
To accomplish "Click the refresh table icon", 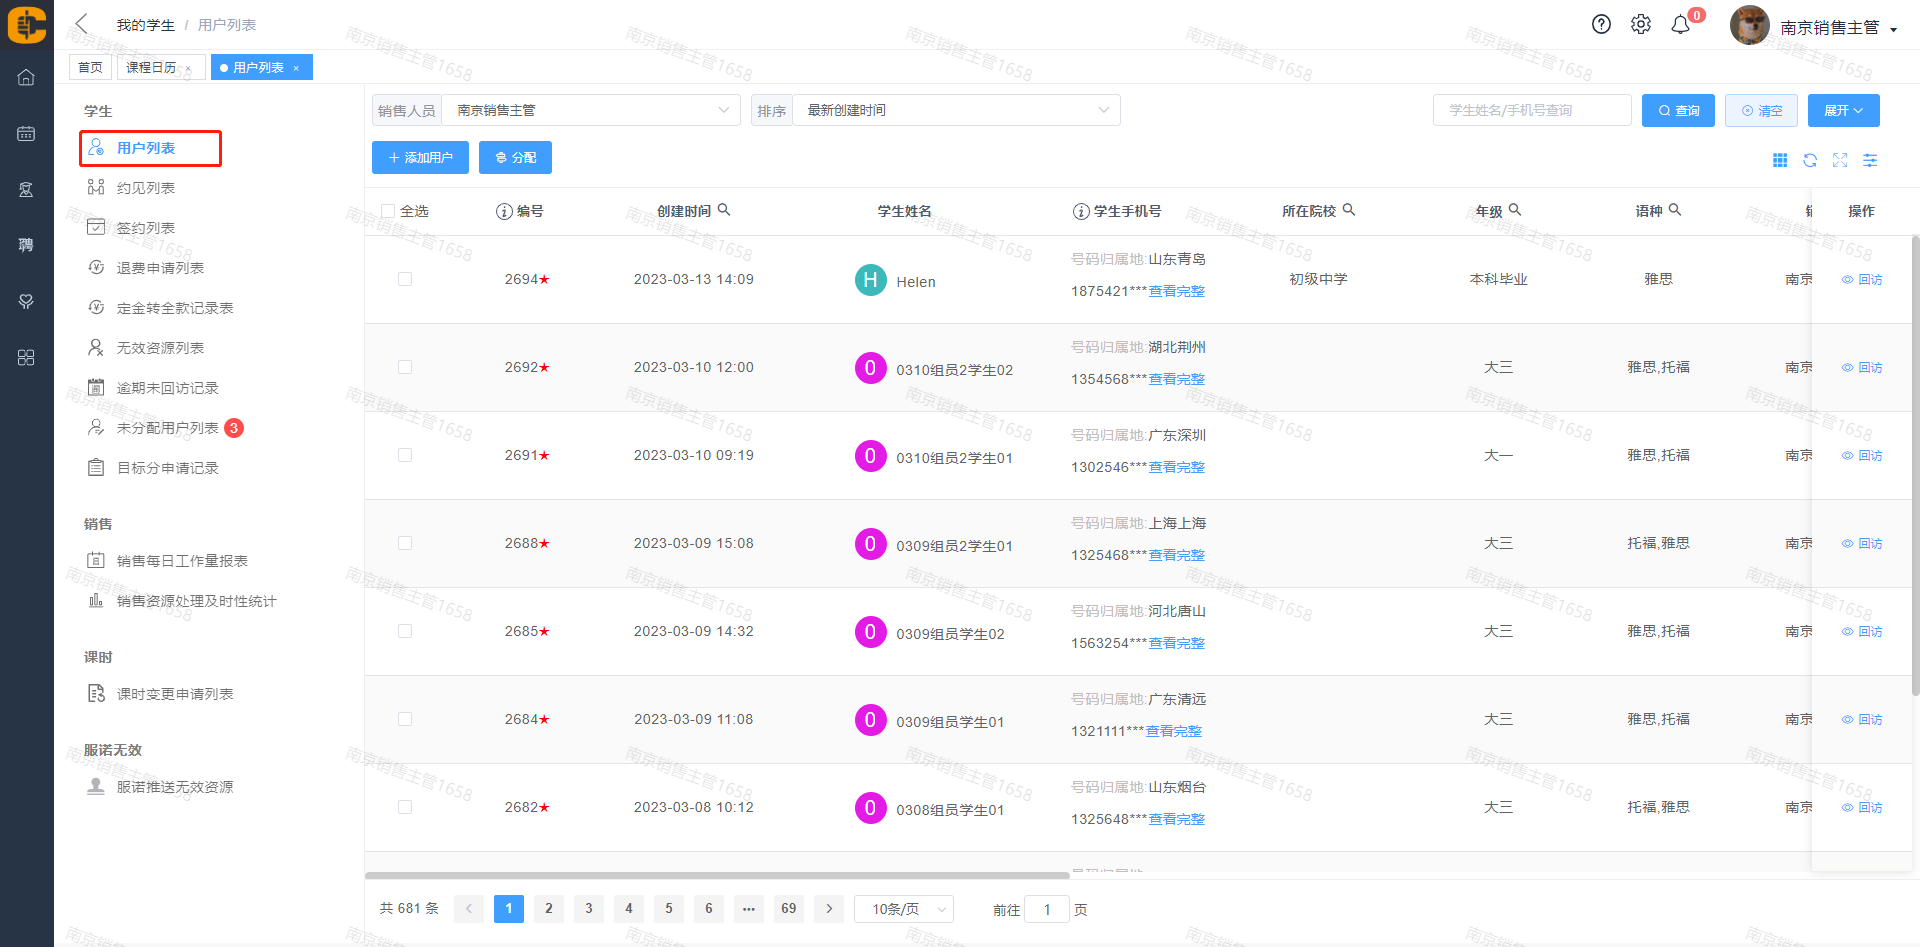I will point(1810,160).
